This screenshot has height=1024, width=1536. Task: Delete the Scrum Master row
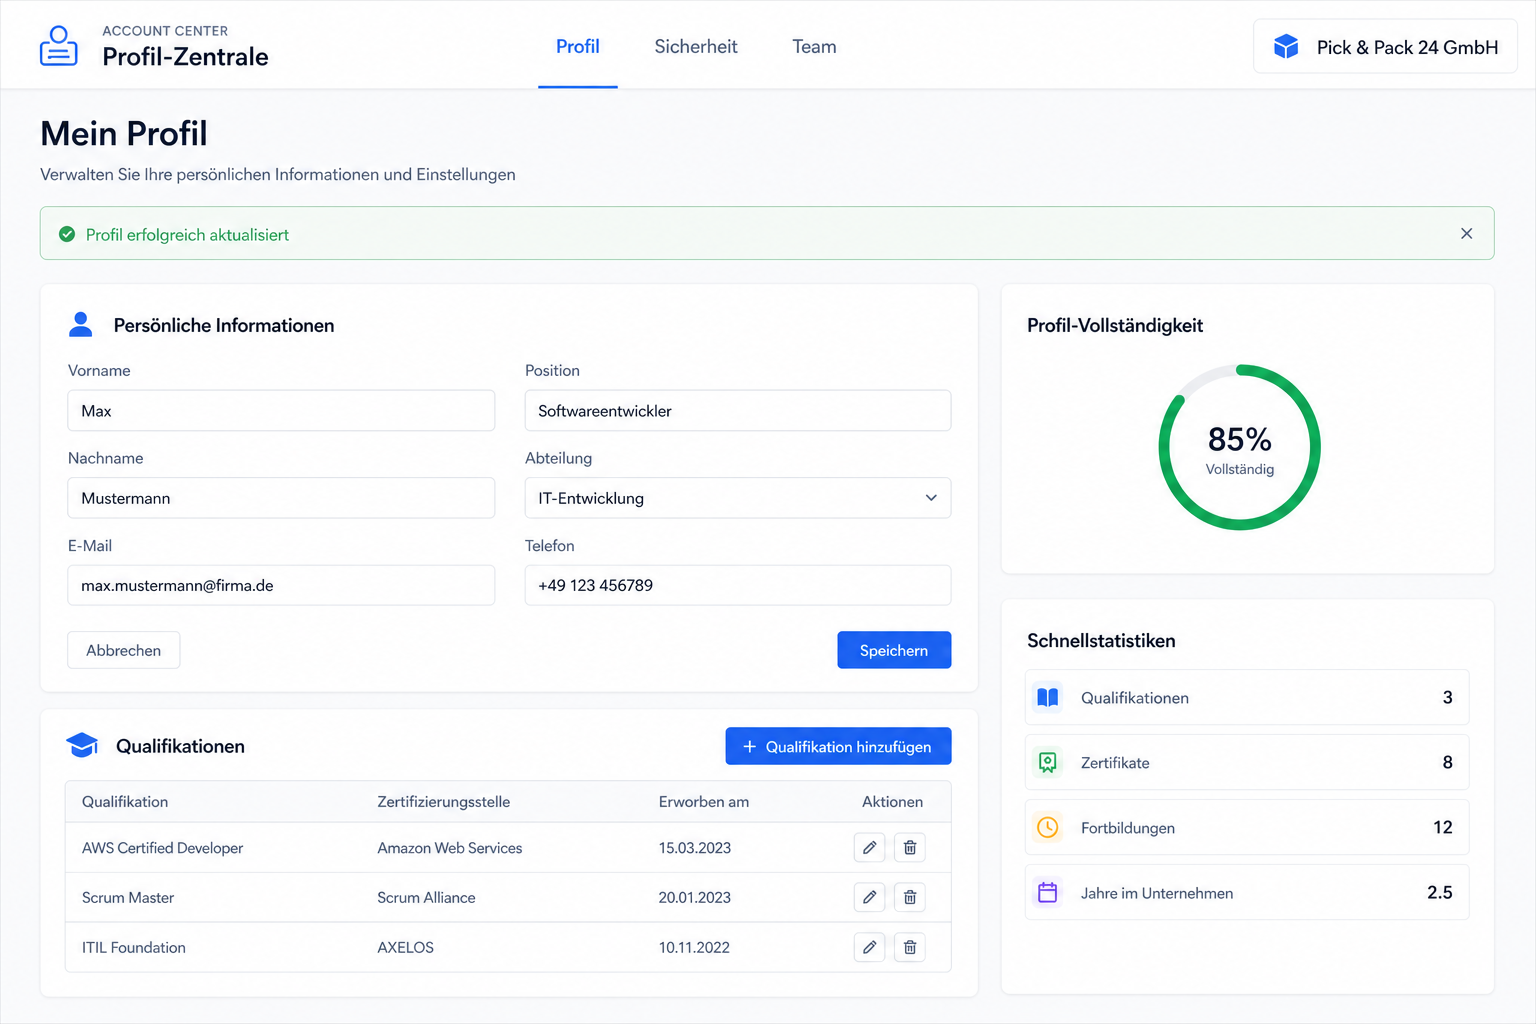click(x=910, y=898)
